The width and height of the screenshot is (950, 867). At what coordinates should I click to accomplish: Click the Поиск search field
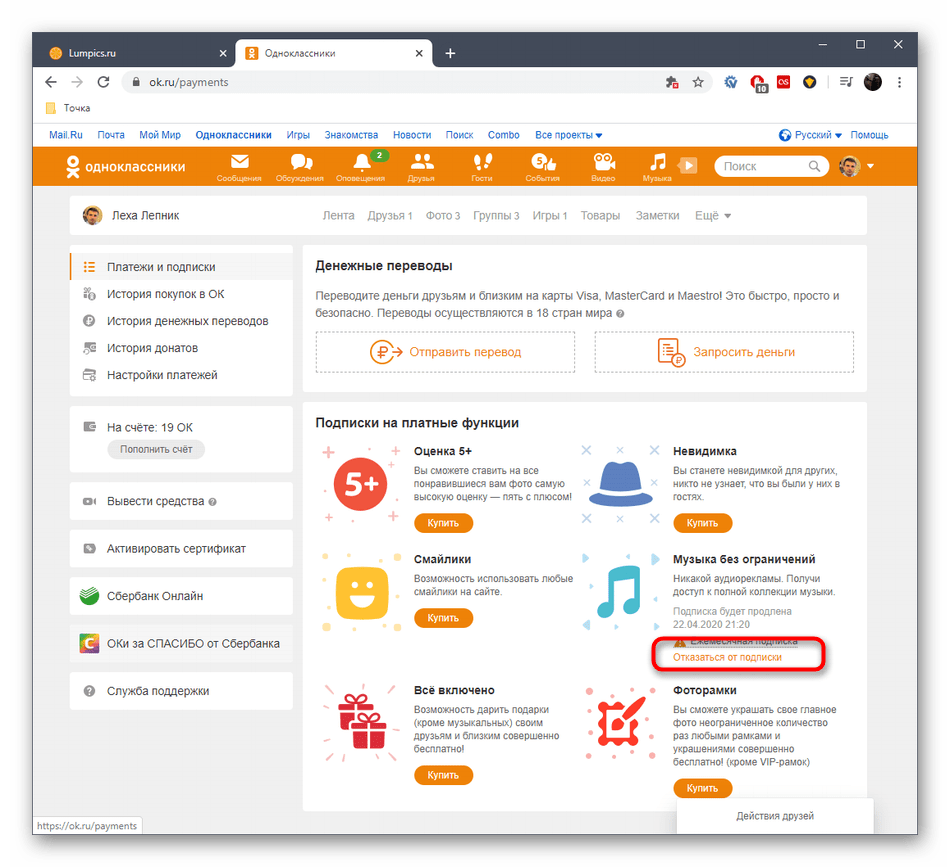pyautogui.click(x=762, y=166)
